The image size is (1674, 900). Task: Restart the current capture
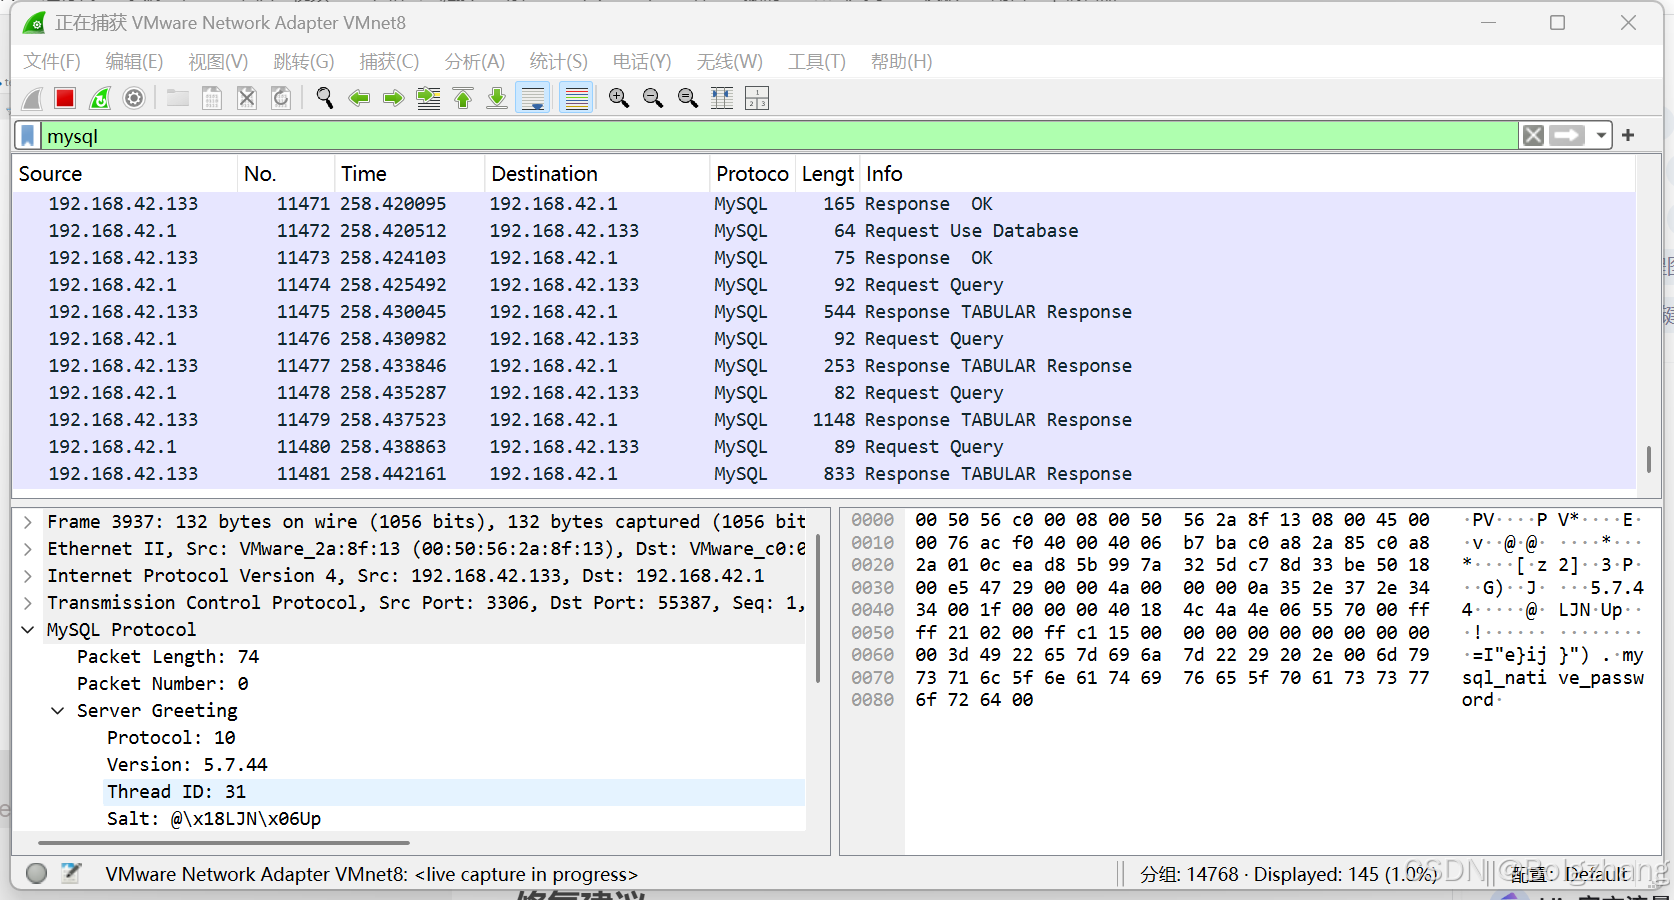coord(100,98)
